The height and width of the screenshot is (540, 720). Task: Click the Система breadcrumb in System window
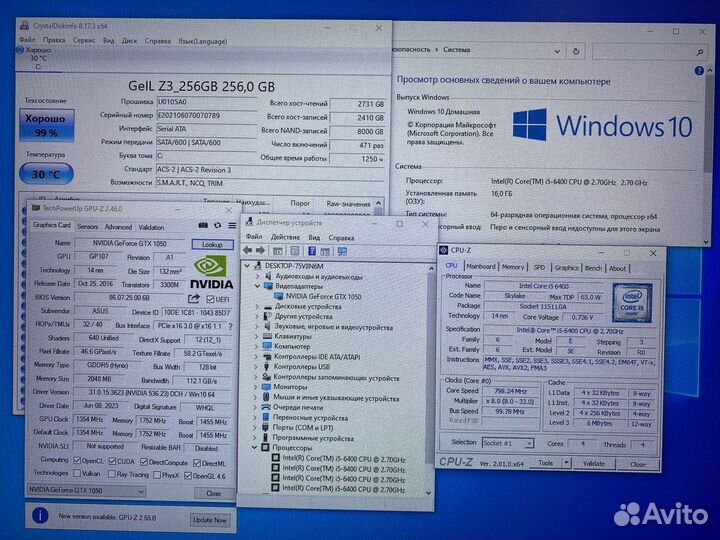point(456,50)
